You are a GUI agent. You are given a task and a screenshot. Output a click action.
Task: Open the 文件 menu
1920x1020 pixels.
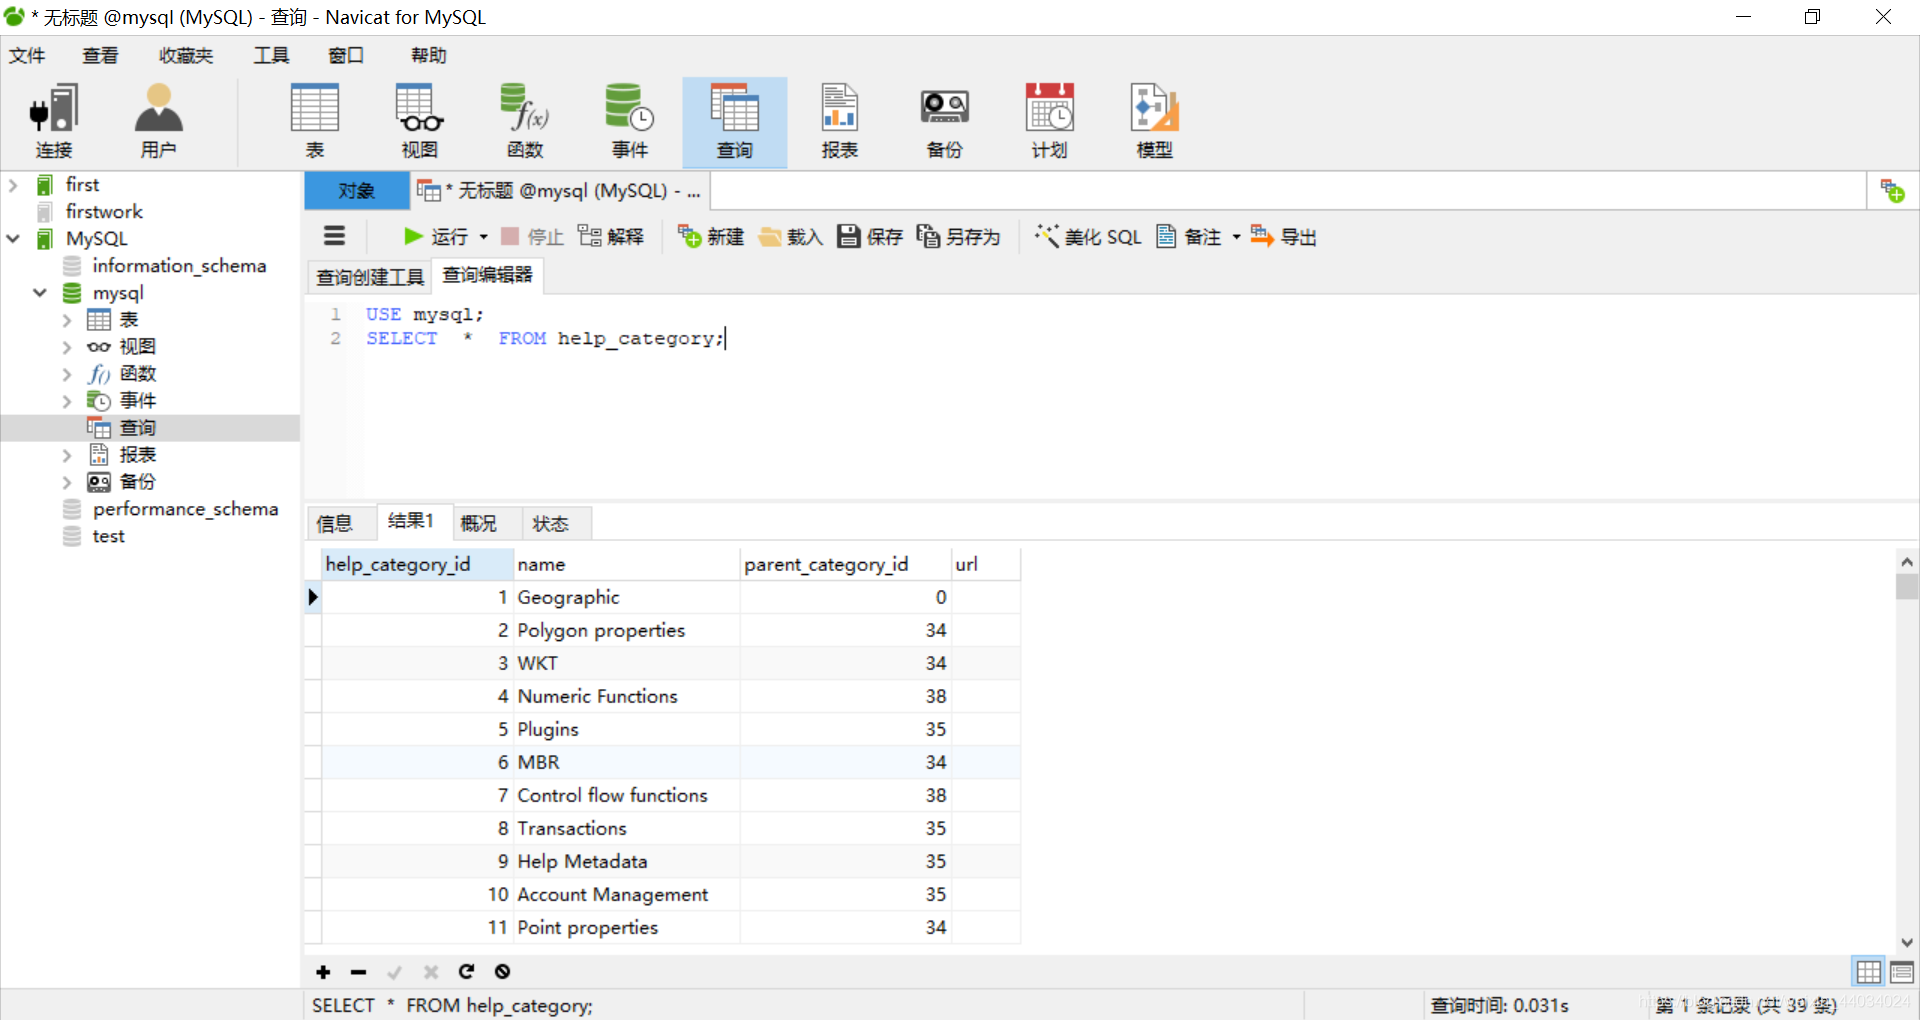(x=27, y=55)
